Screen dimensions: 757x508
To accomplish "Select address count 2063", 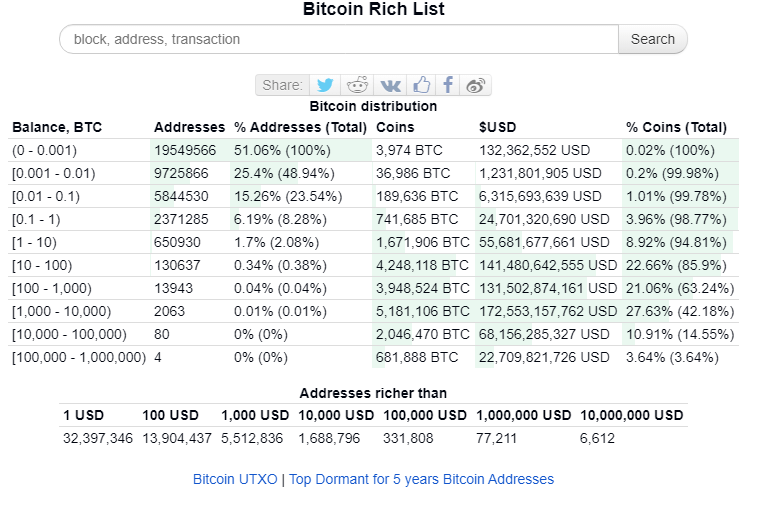I will 169,311.
